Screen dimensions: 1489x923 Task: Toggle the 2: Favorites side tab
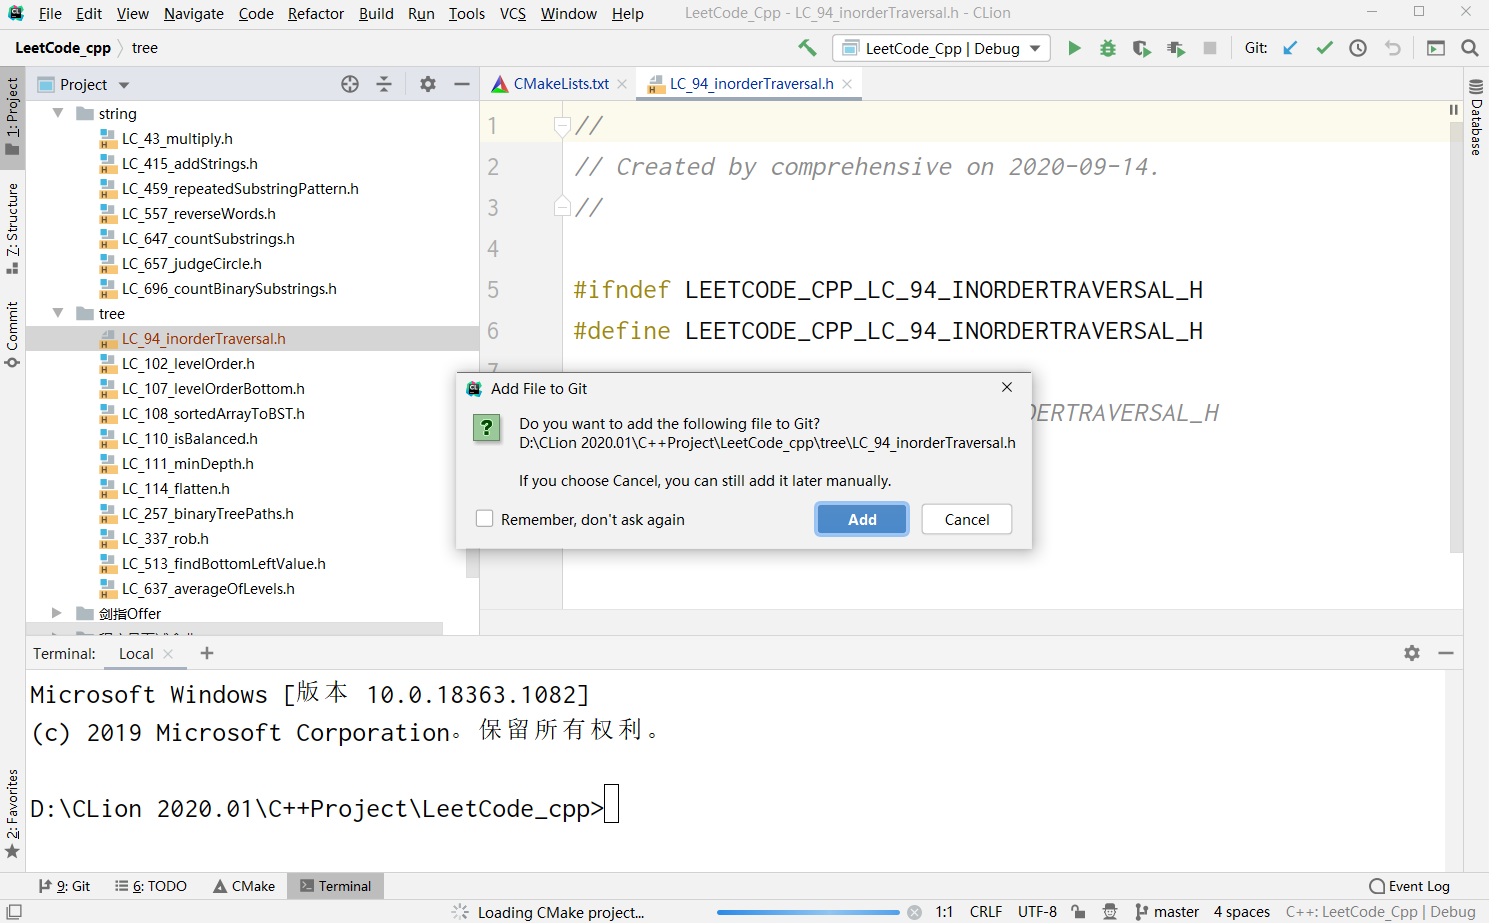(12, 814)
